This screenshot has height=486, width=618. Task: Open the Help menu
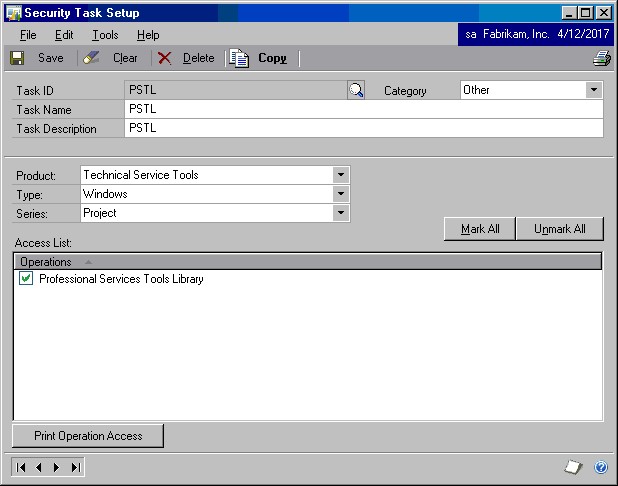tap(148, 35)
